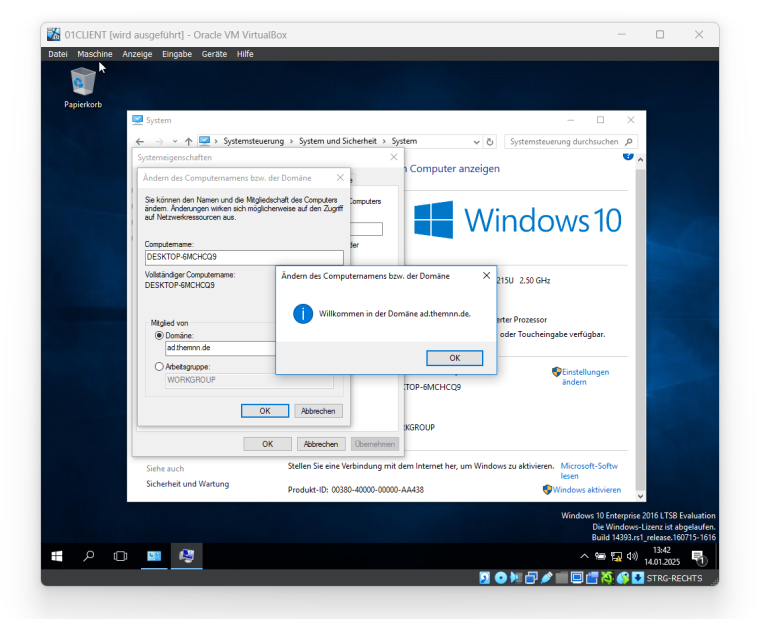Open the volume tray icon
This screenshot has width=768, height=619.
(x=632, y=556)
